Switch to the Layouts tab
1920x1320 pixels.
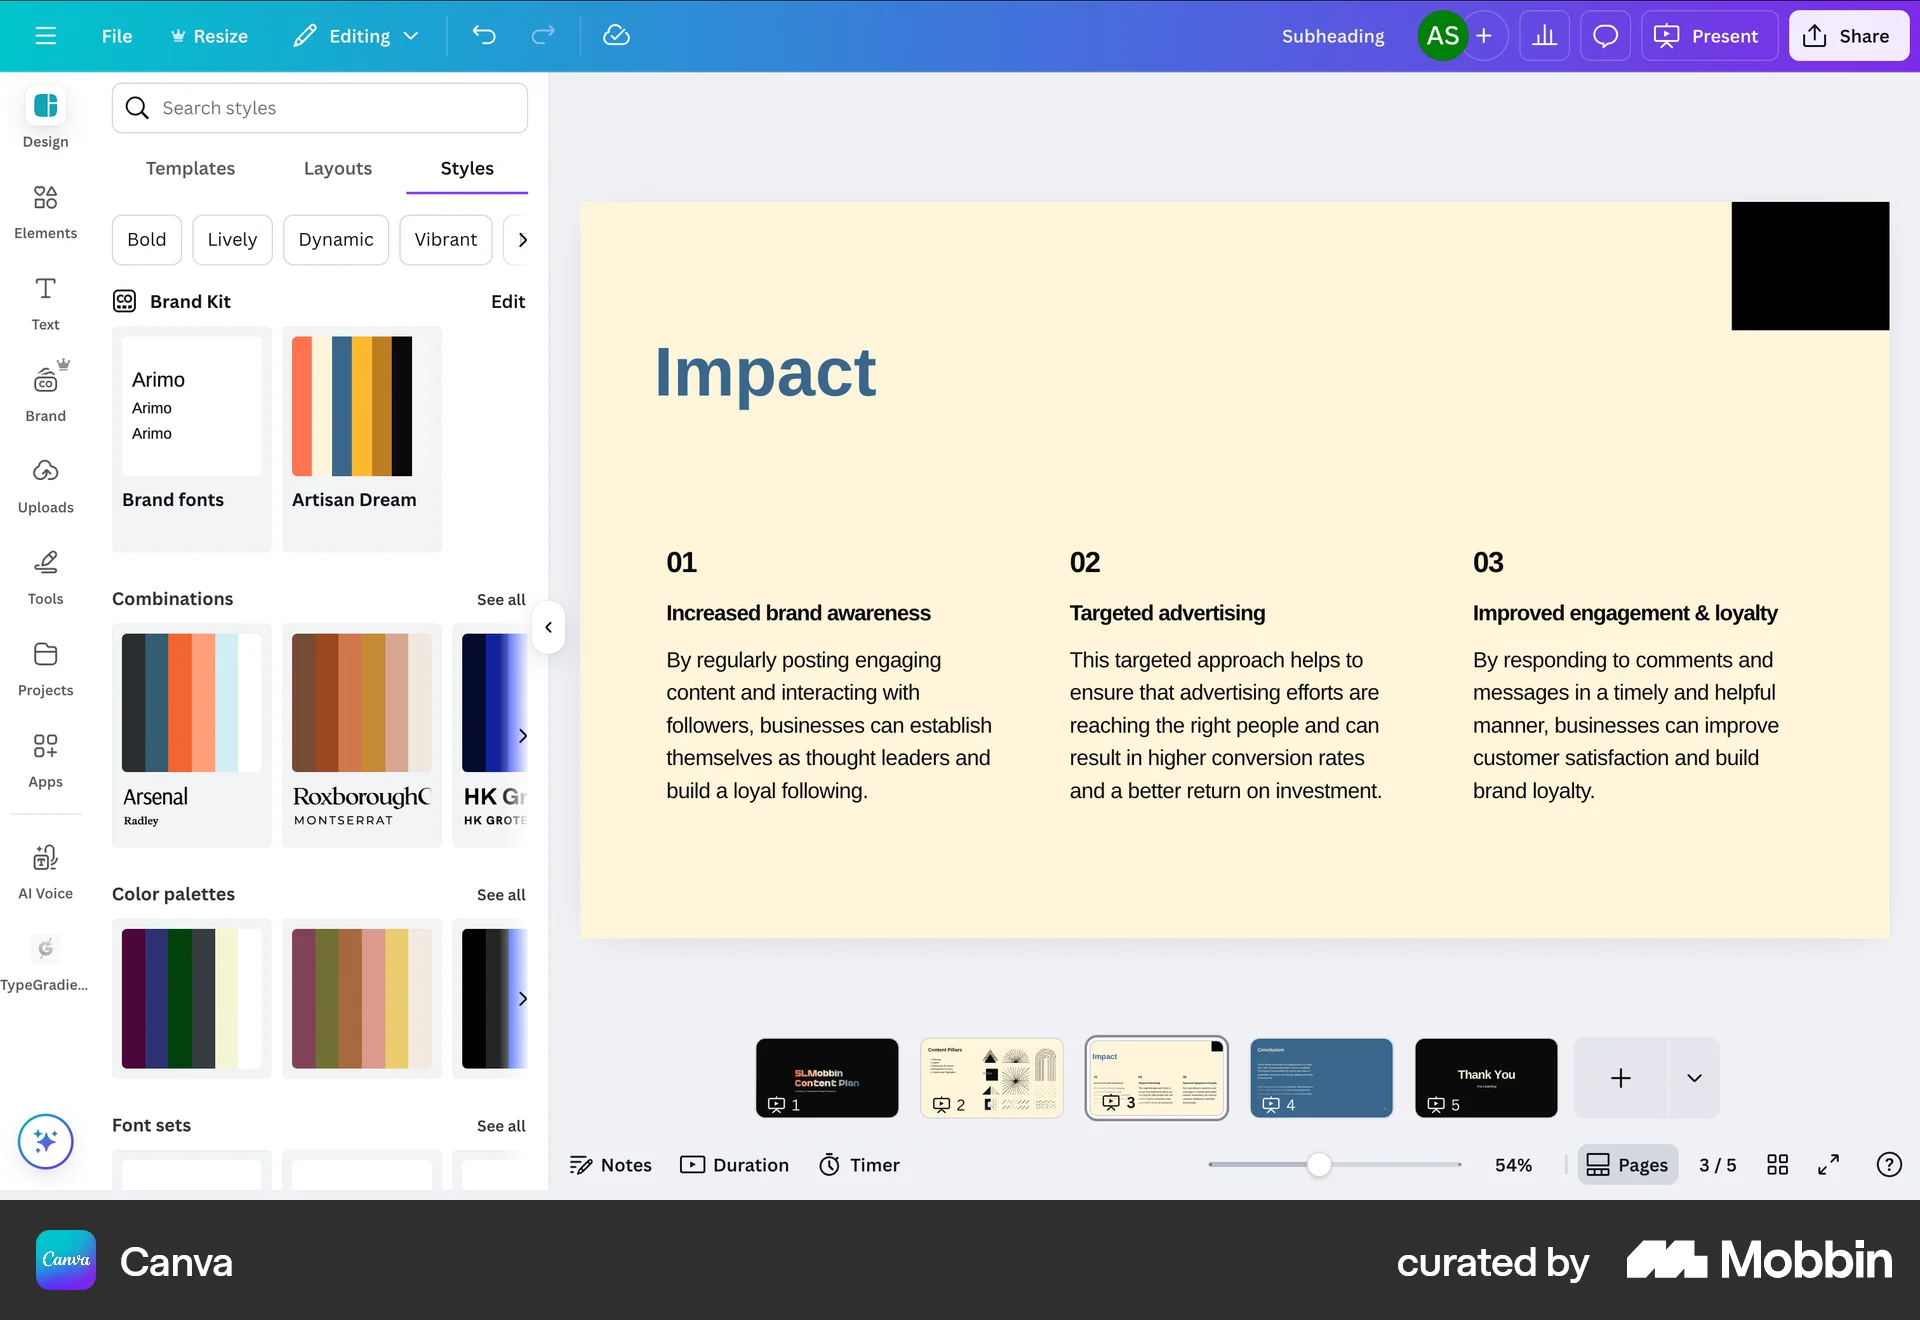click(x=338, y=168)
